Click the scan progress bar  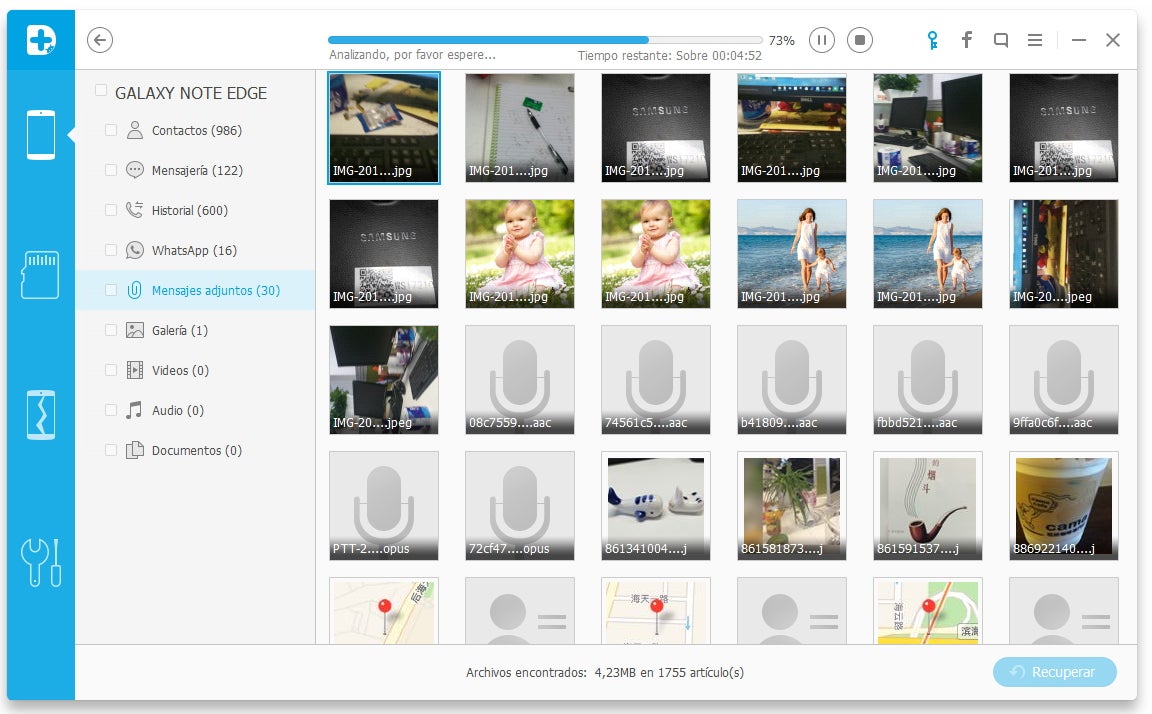tap(546, 40)
